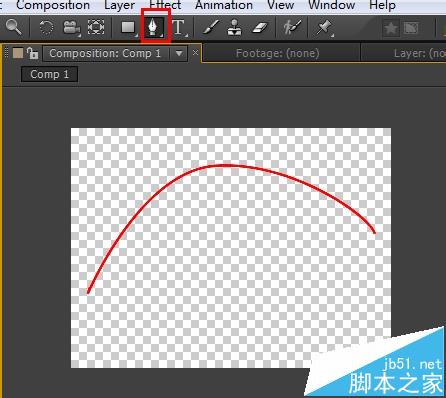Open the Animation menu
This screenshot has height=398, width=446.
click(224, 5)
